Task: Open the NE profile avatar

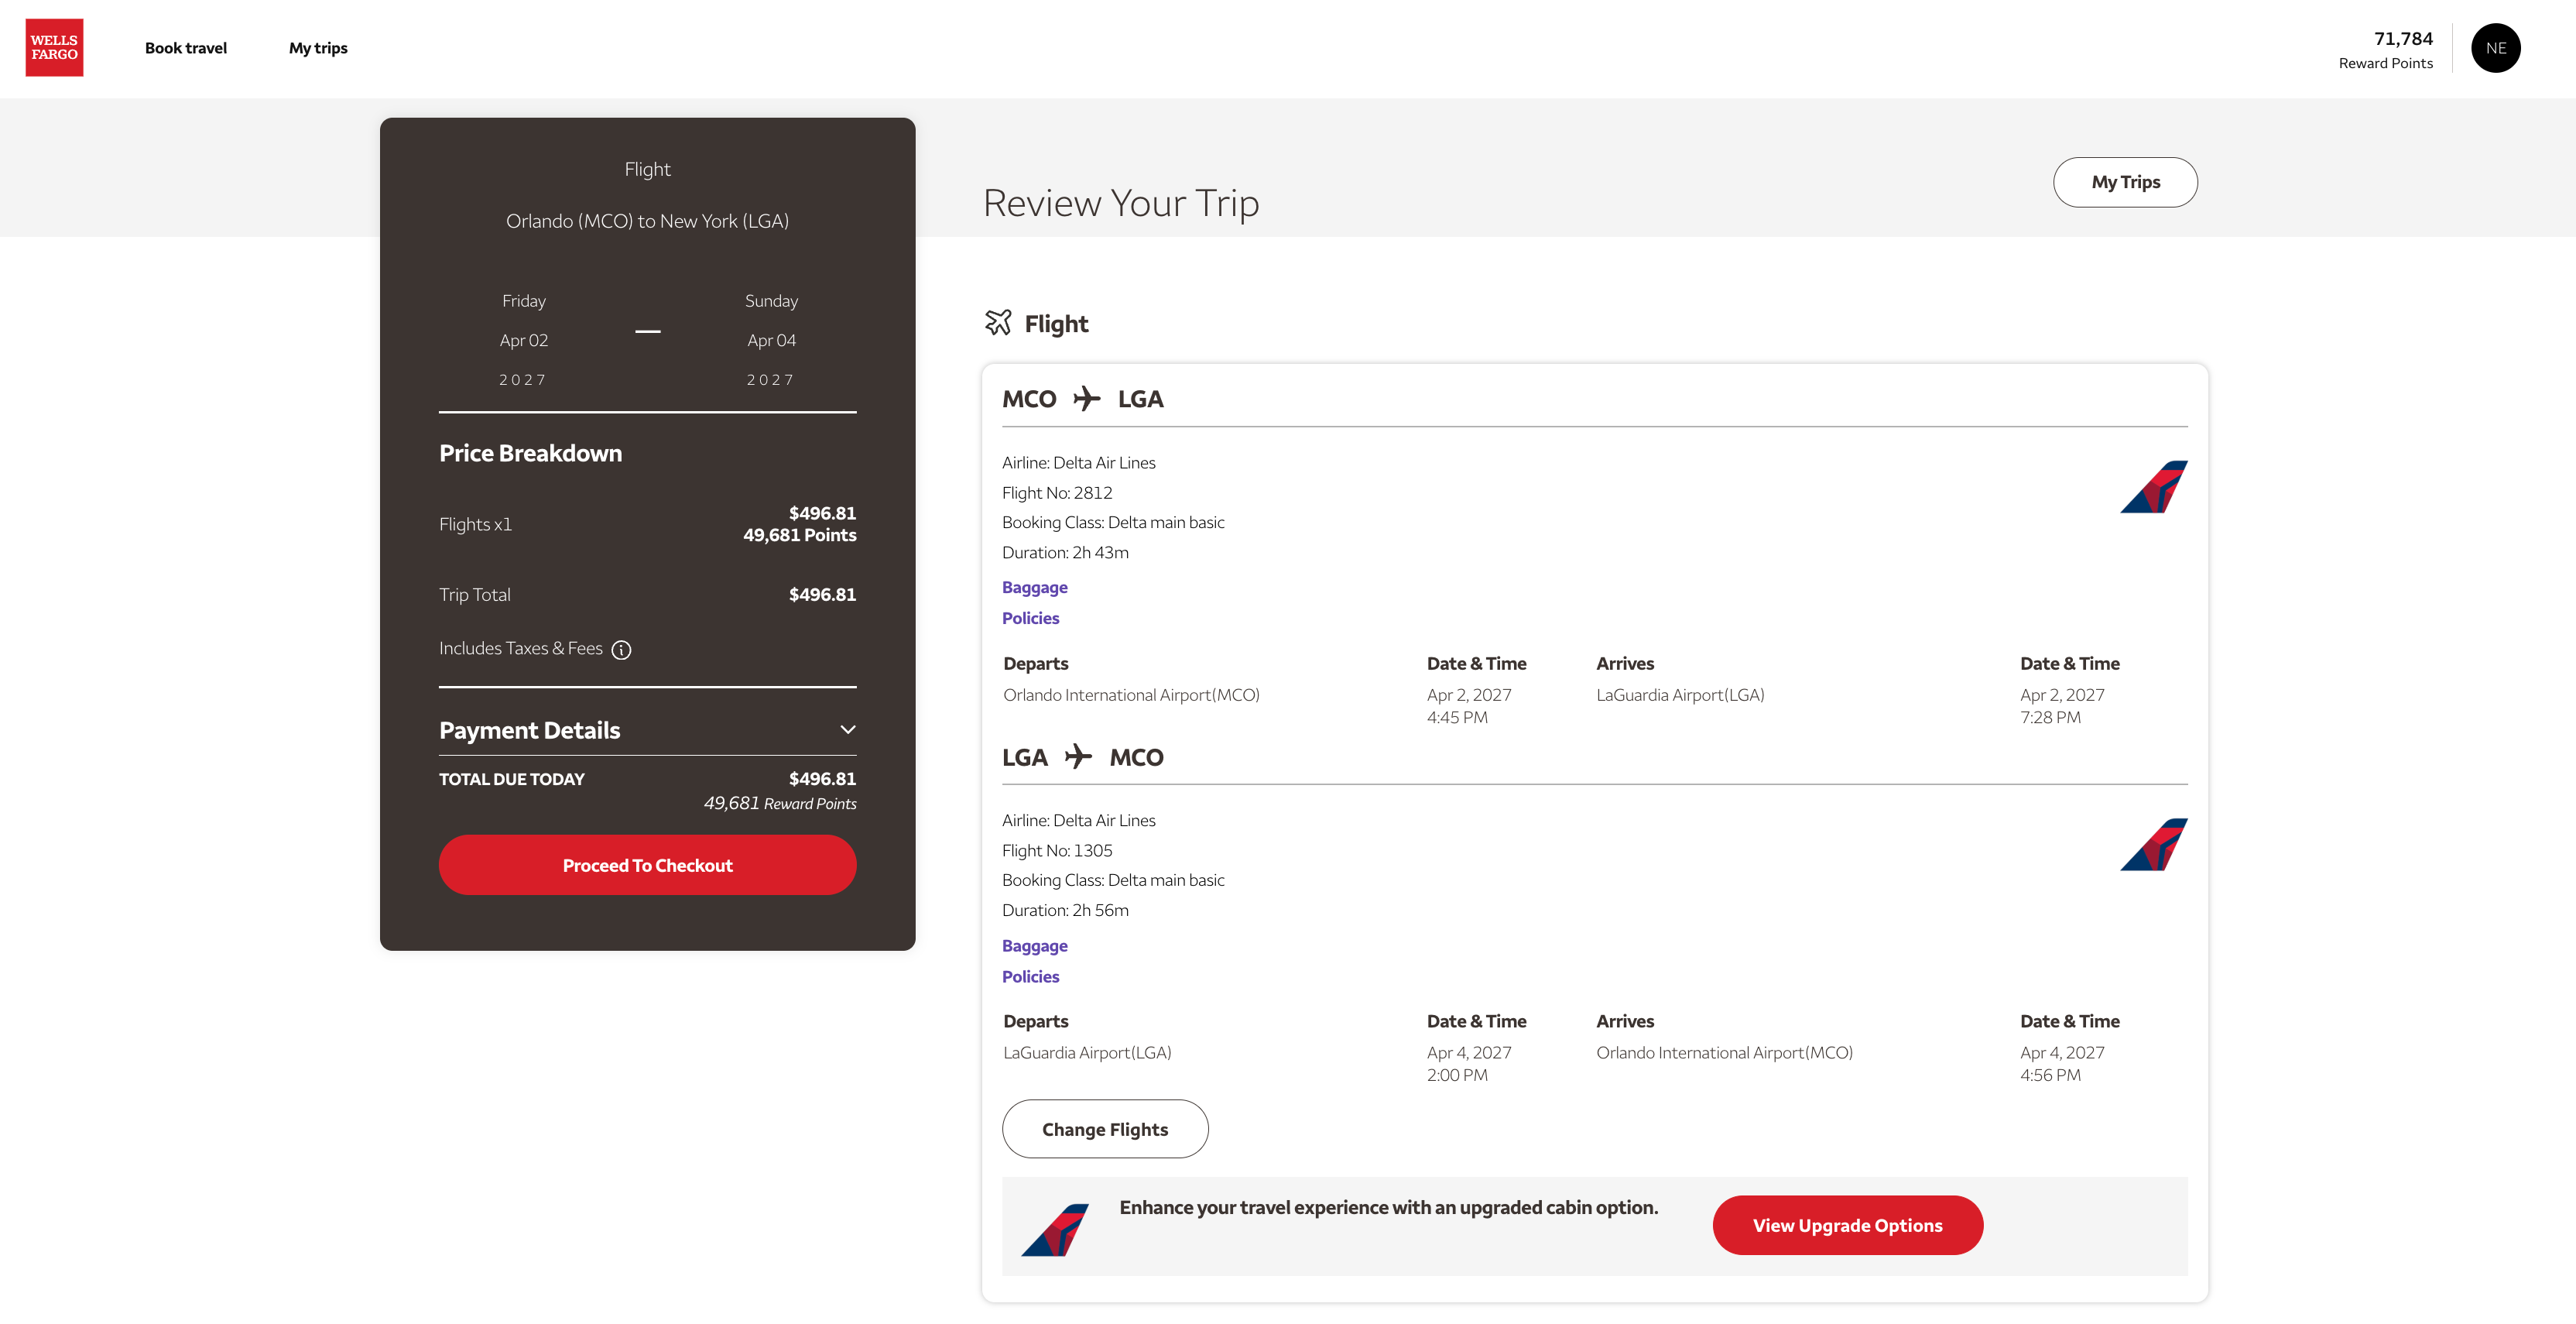Action: tap(2495, 48)
